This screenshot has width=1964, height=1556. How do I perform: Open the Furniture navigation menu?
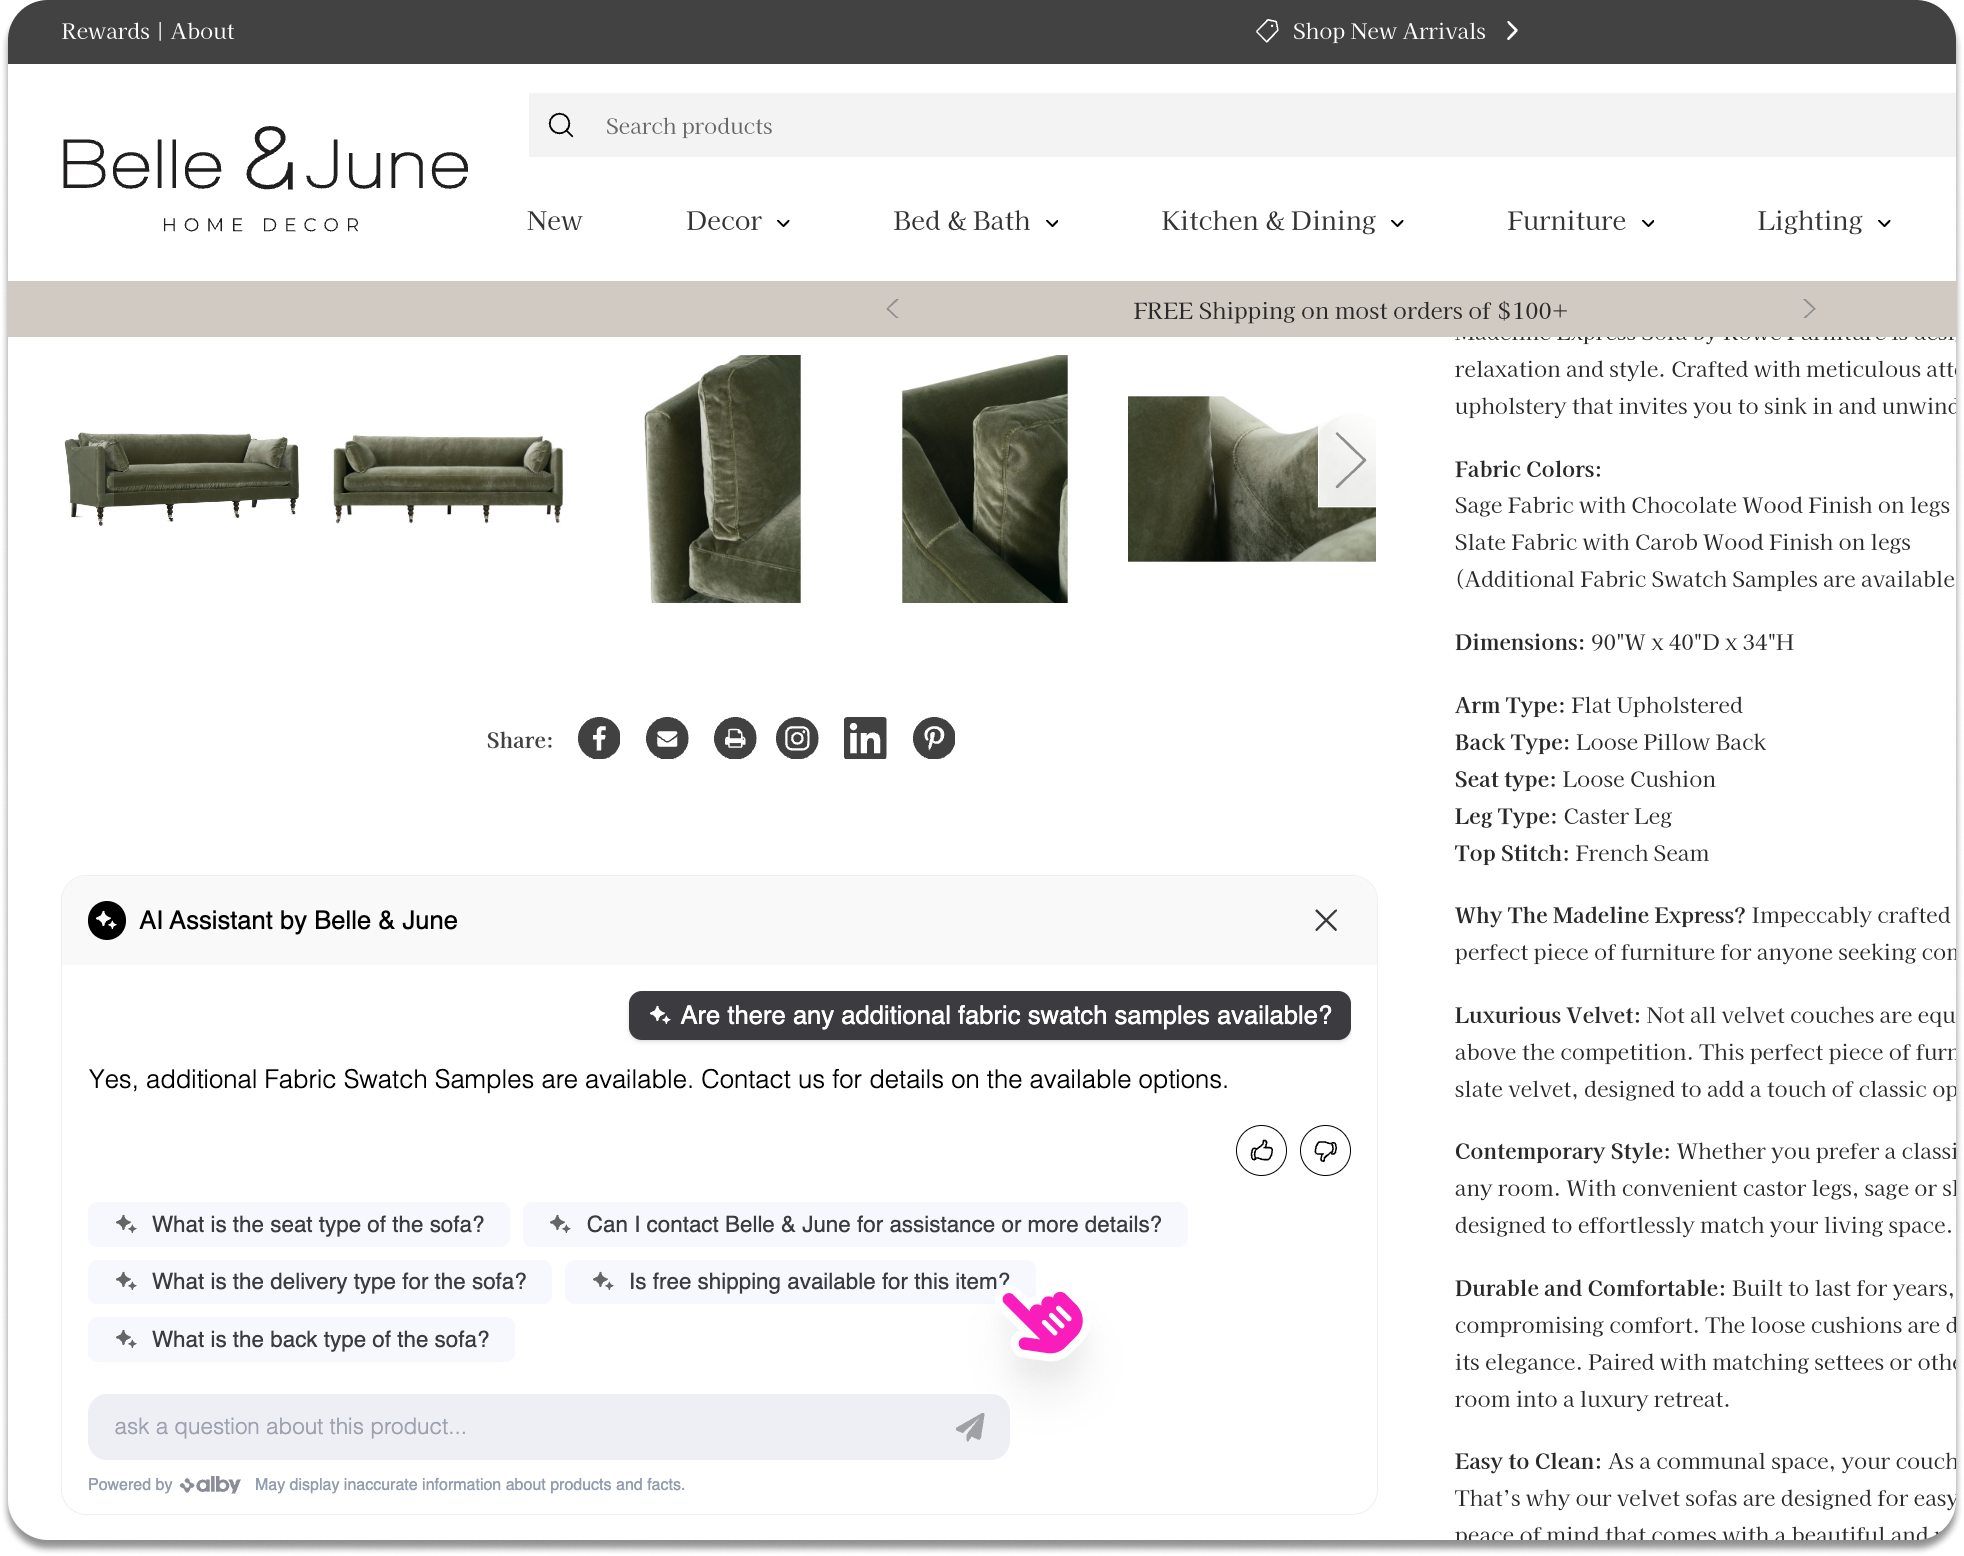click(1580, 221)
